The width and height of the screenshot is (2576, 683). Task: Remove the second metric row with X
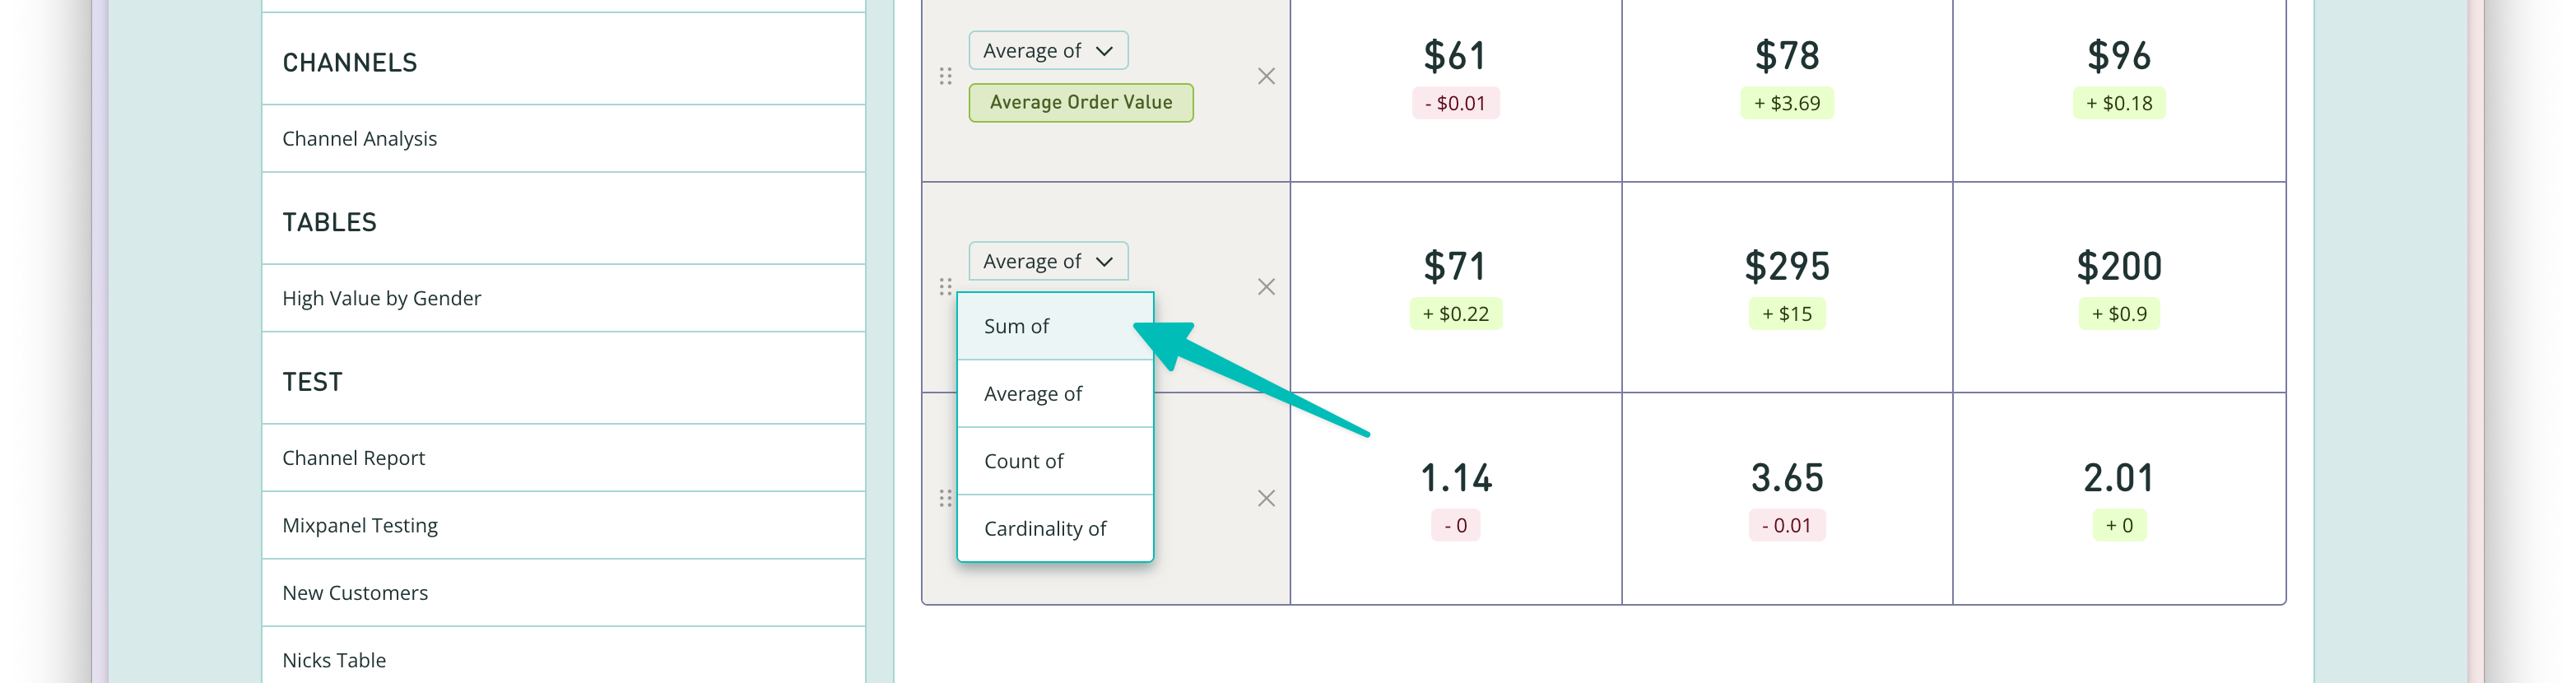pos(1266,287)
